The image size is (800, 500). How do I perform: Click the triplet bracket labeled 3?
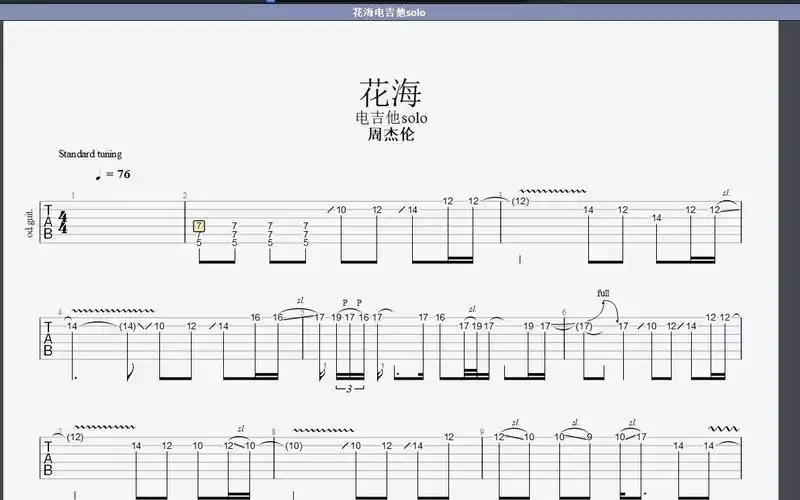pos(349,389)
